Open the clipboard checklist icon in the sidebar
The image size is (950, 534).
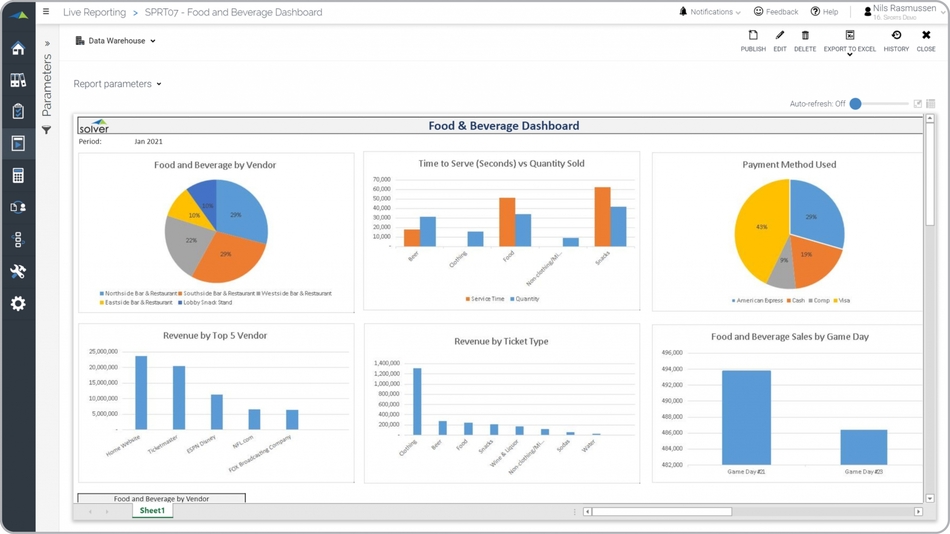tap(18, 112)
